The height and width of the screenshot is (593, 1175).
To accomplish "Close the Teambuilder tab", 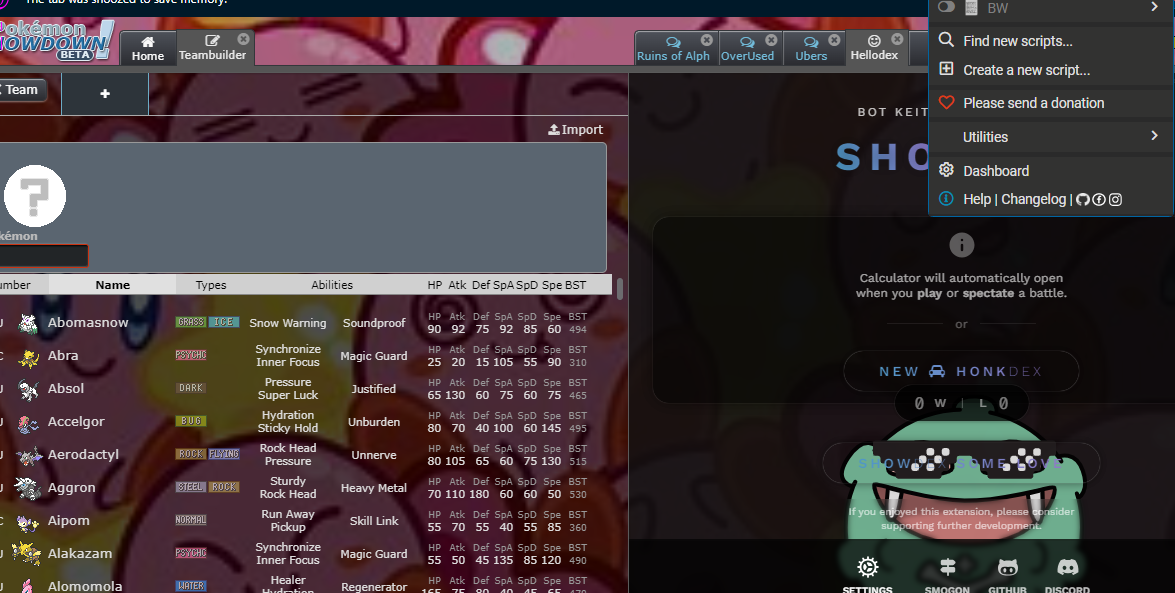I will coord(244,39).
